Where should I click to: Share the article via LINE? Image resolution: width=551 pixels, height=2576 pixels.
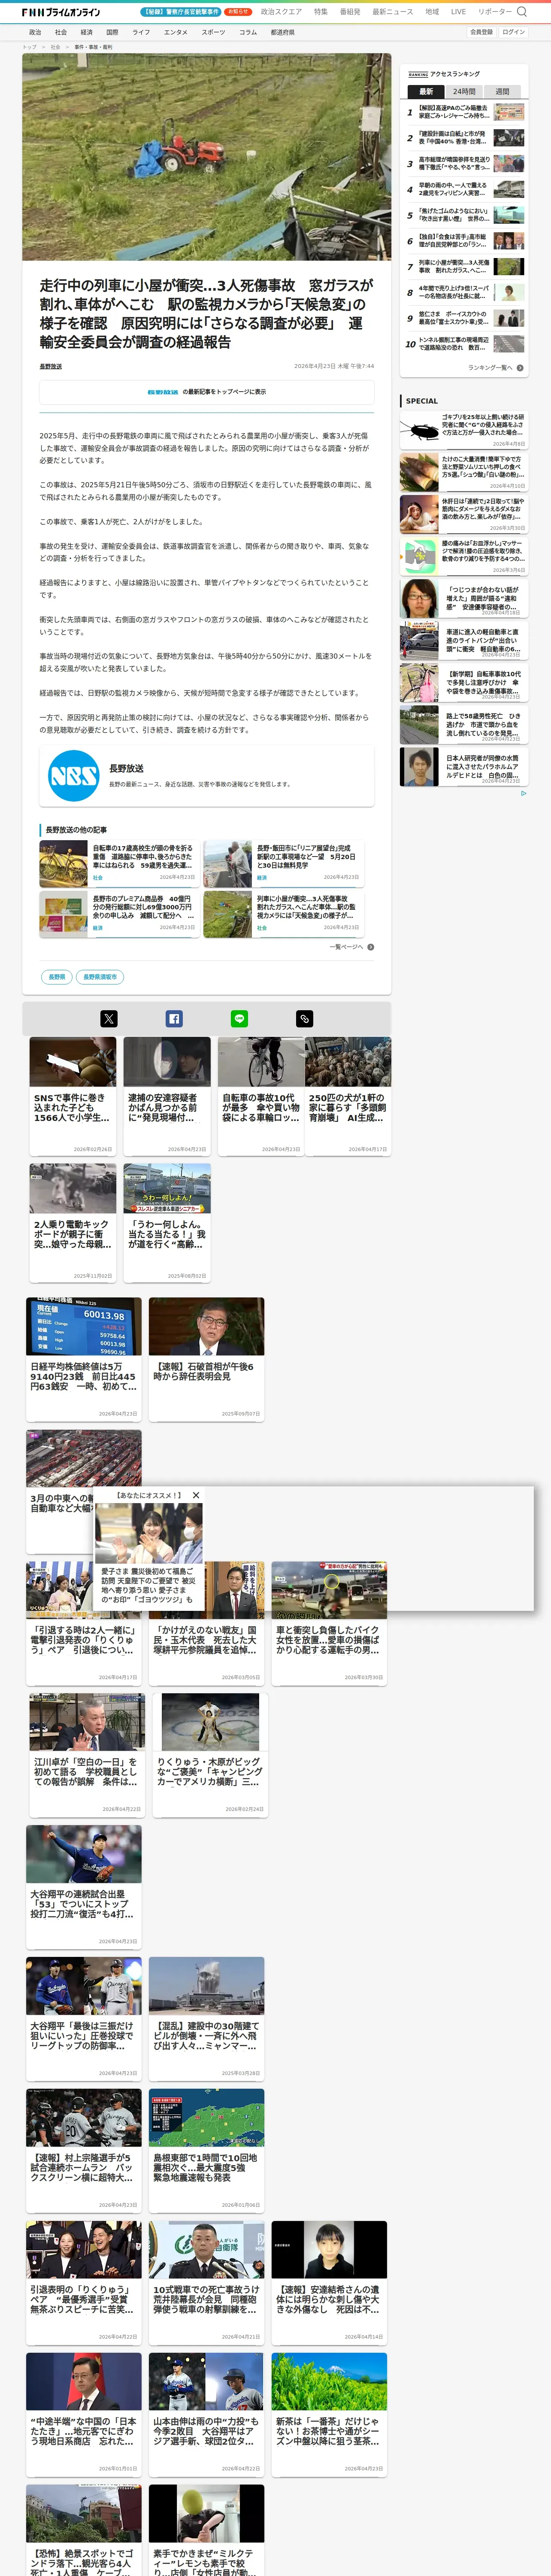point(239,1018)
